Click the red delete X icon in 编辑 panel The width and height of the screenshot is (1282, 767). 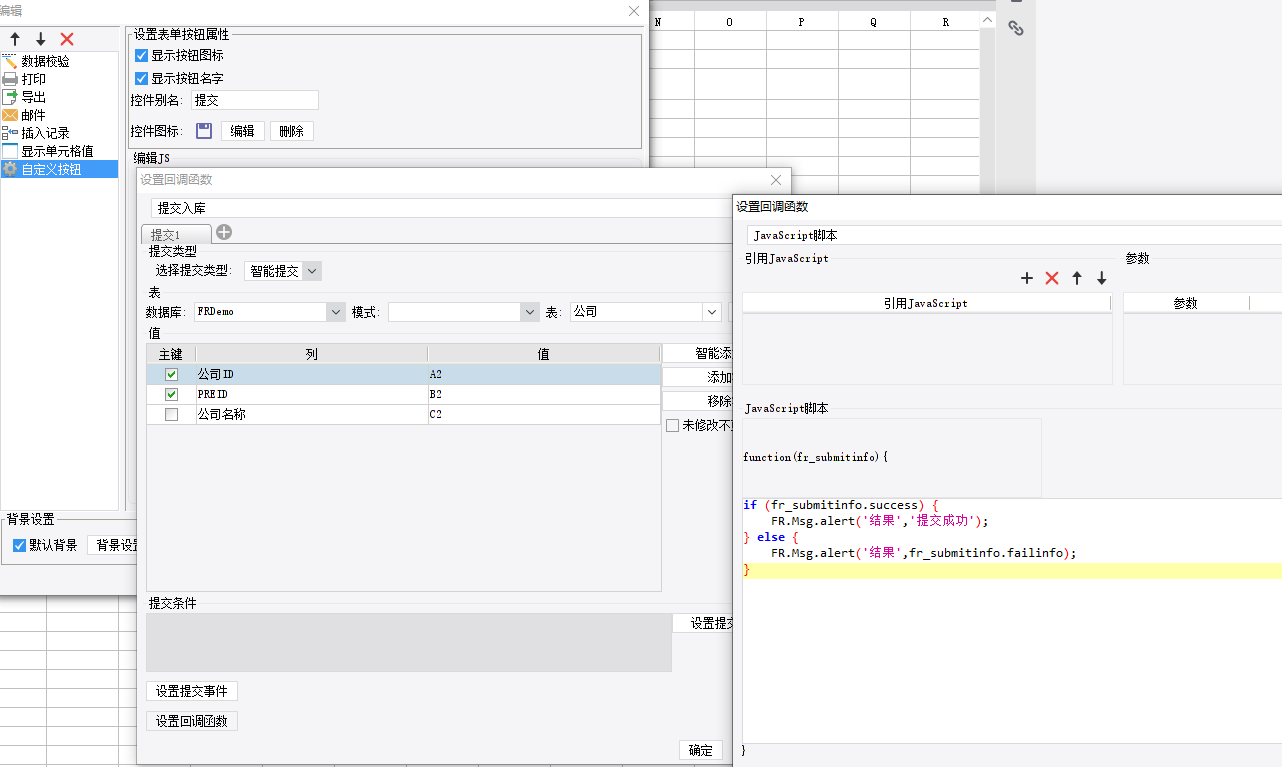(x=67, y=39)
